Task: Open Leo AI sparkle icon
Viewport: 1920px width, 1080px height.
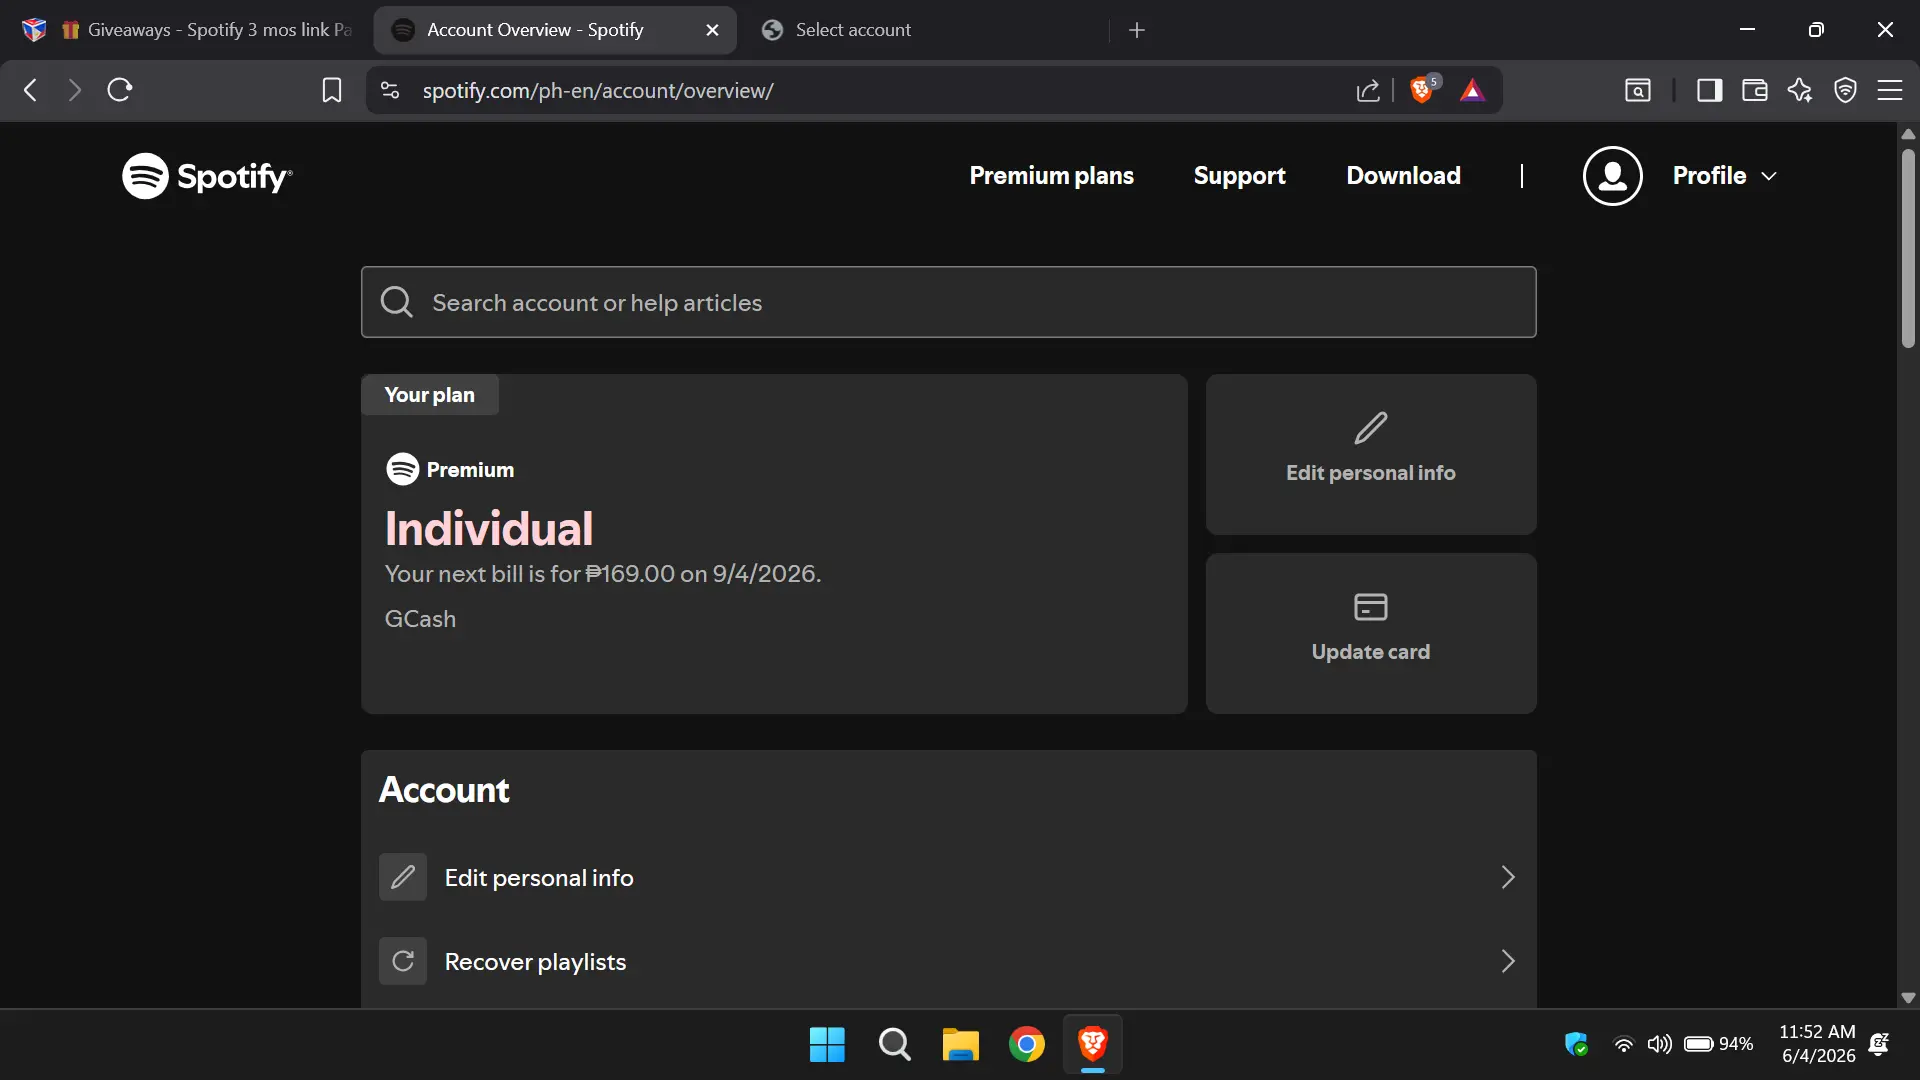Action: tap(1800, 90)
